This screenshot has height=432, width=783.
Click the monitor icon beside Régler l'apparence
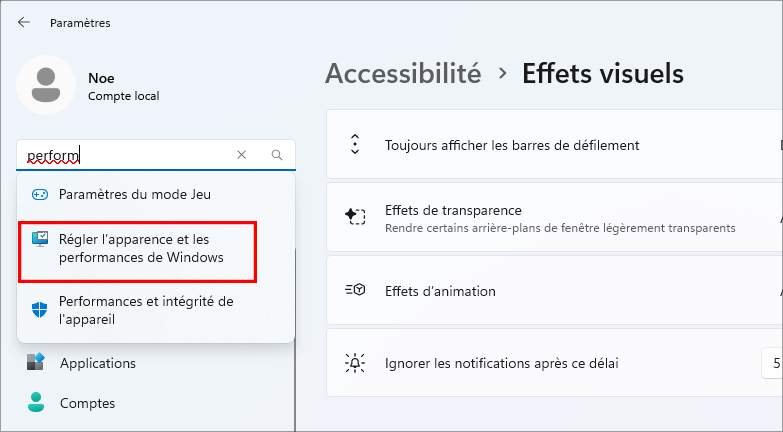click(40, 240)
